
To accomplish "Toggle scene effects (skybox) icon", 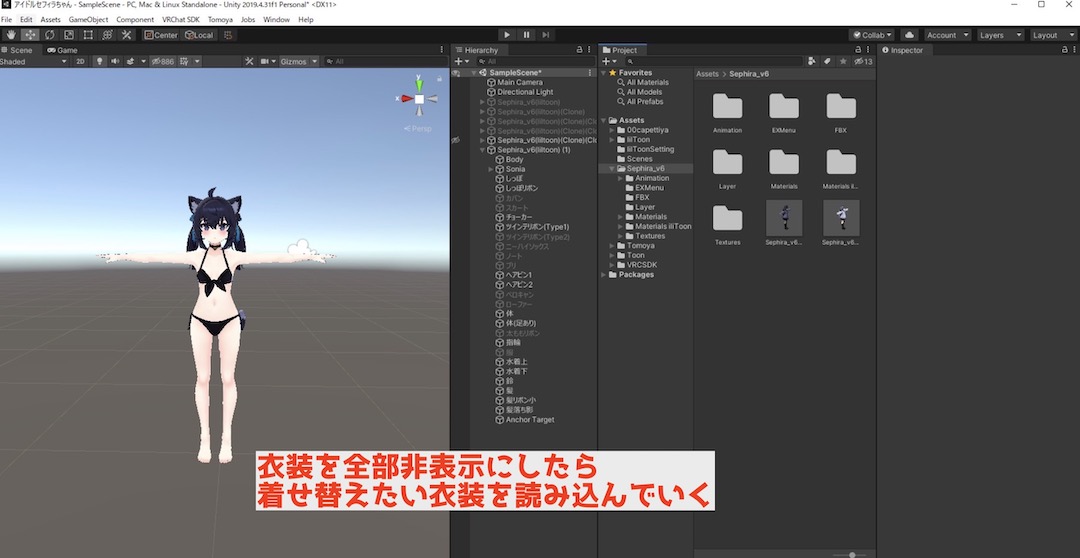I will [130, 61].
